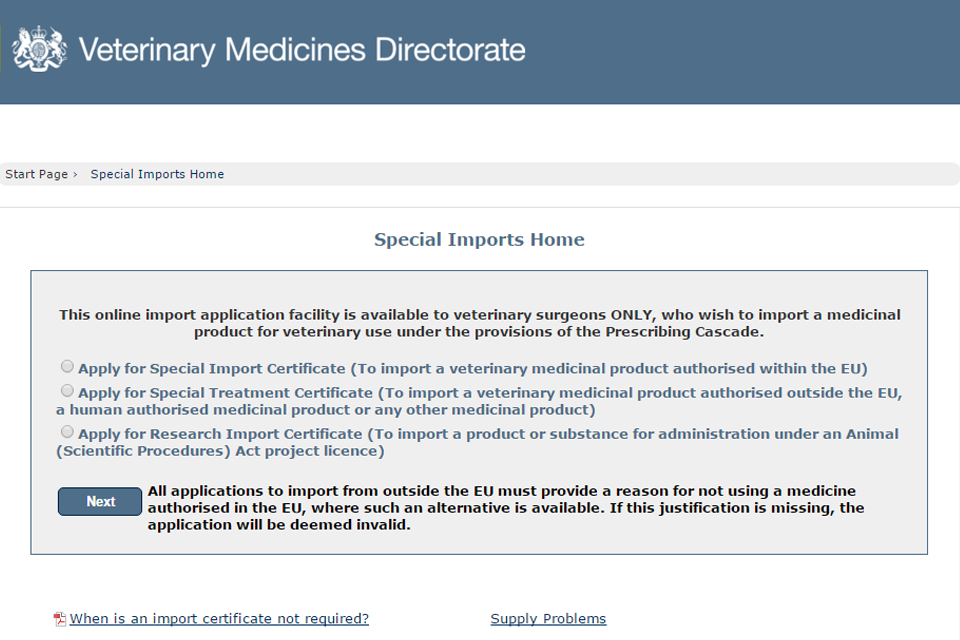The height and width of the screenshot is (640, 960).
Task: Select the Special Import Certificate radio button
Action: (x=67, y=367)
